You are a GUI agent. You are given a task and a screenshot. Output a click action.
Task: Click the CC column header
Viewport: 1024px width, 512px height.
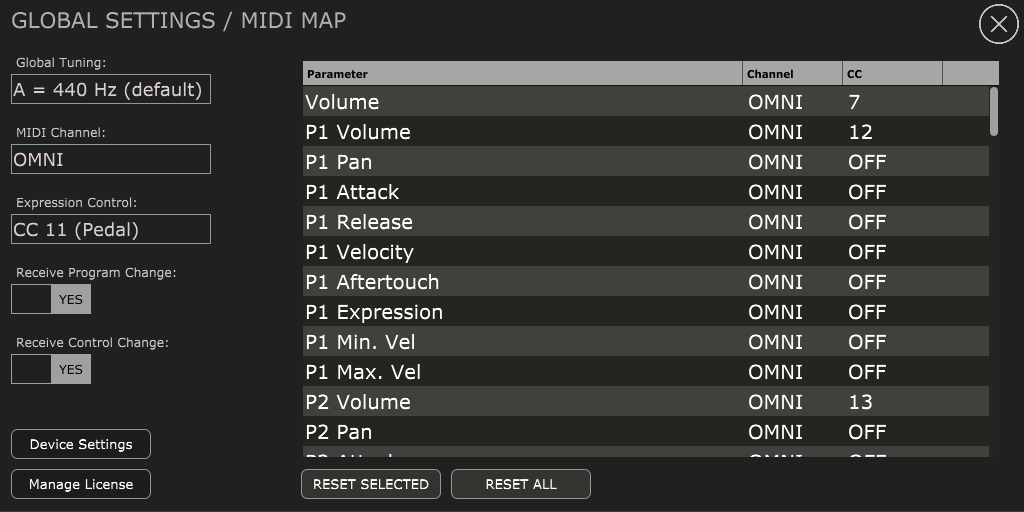tap(893, 74)
